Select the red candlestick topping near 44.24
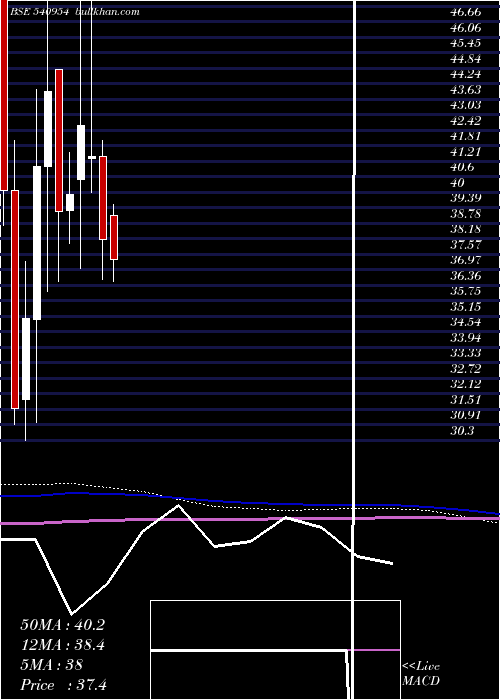The image size is (500, 700). point(59,140)
